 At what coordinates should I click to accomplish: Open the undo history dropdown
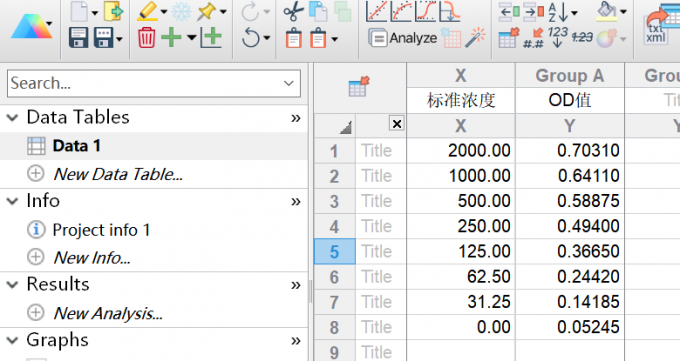[x=266, y=38]
